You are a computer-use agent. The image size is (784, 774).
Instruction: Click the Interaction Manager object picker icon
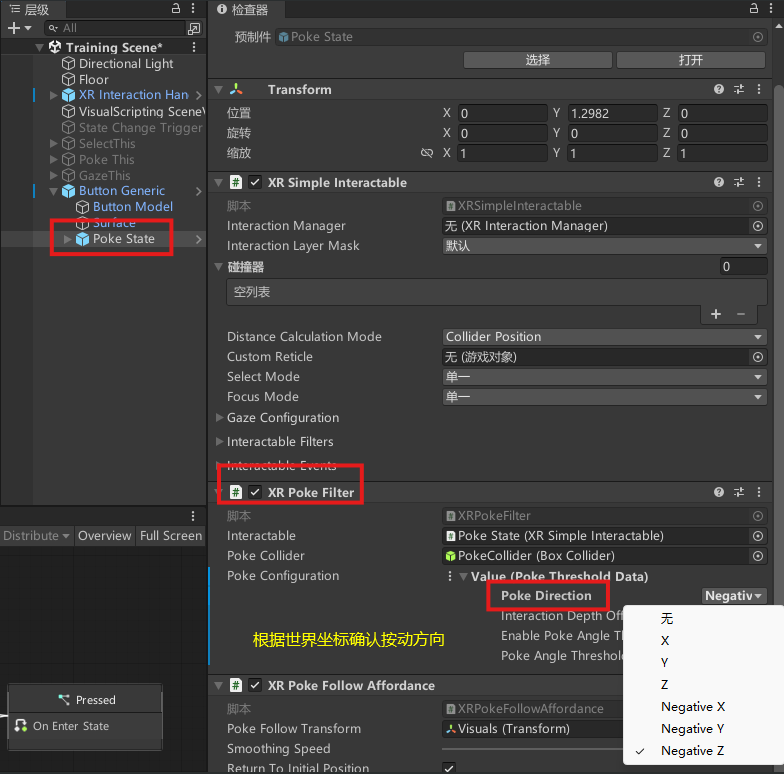757,226
